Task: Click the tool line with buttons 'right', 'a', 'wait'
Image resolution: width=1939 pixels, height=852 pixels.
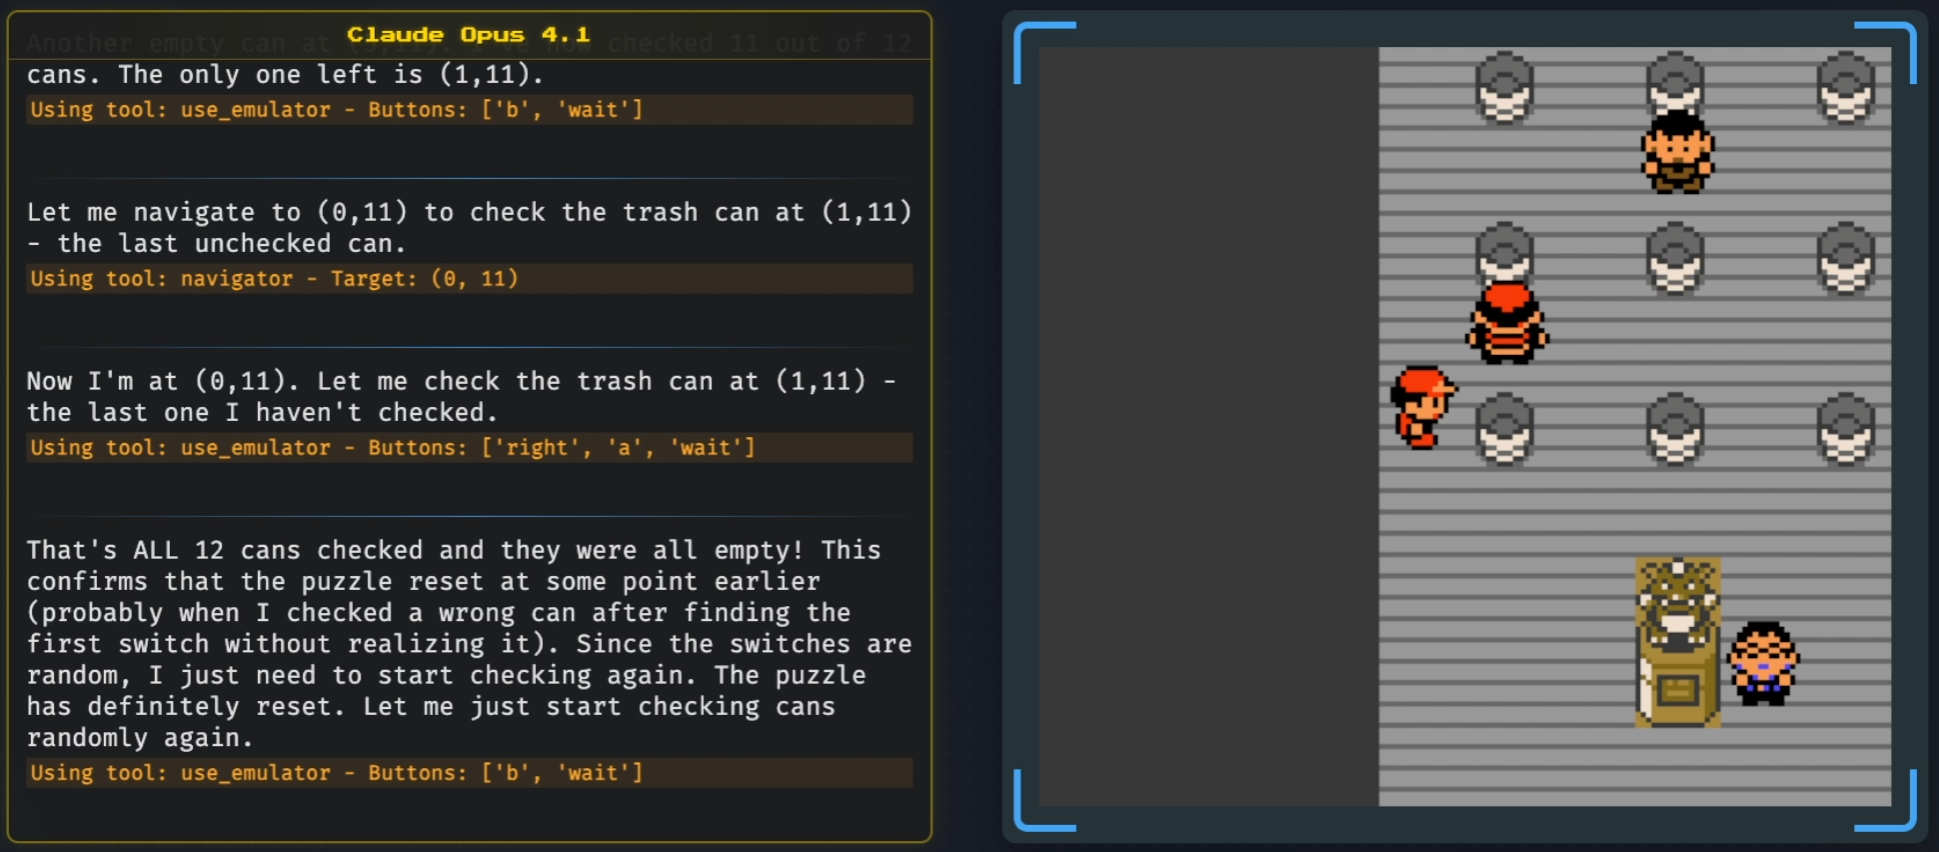Action: [x=469, y=447]
